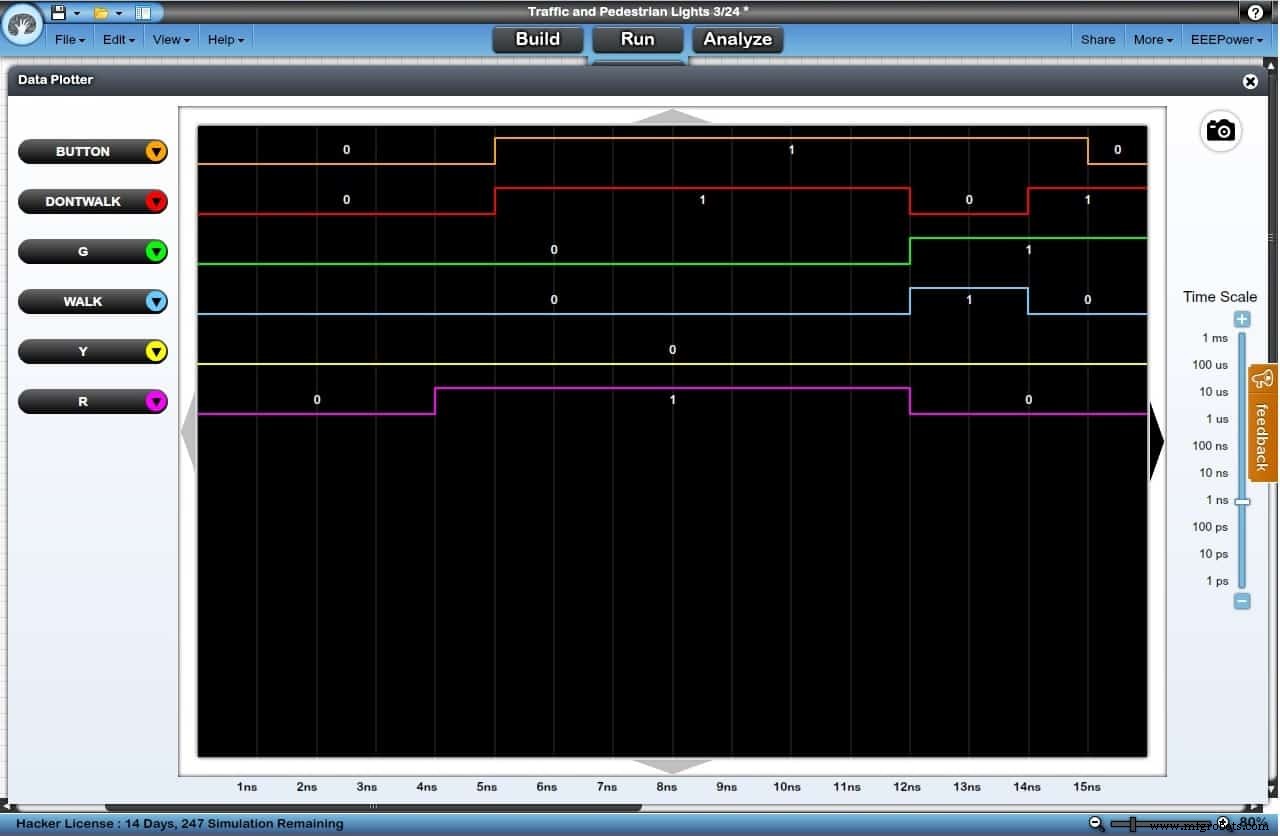Screen dimensions: 1280x836
Task: Open the WALK signal options dropdown
Action: [x=156, y=301]
